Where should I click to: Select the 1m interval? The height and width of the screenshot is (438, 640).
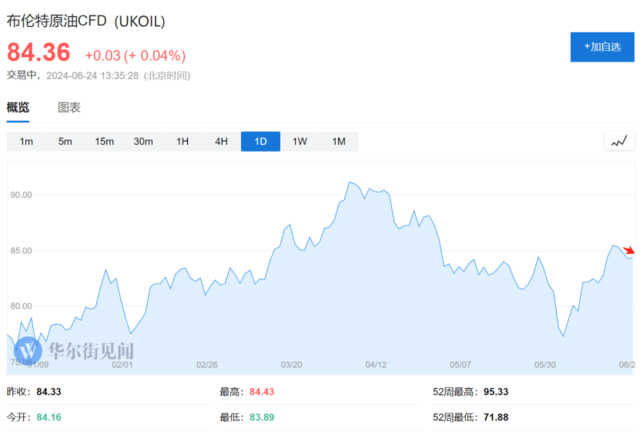tap(26, 141)
